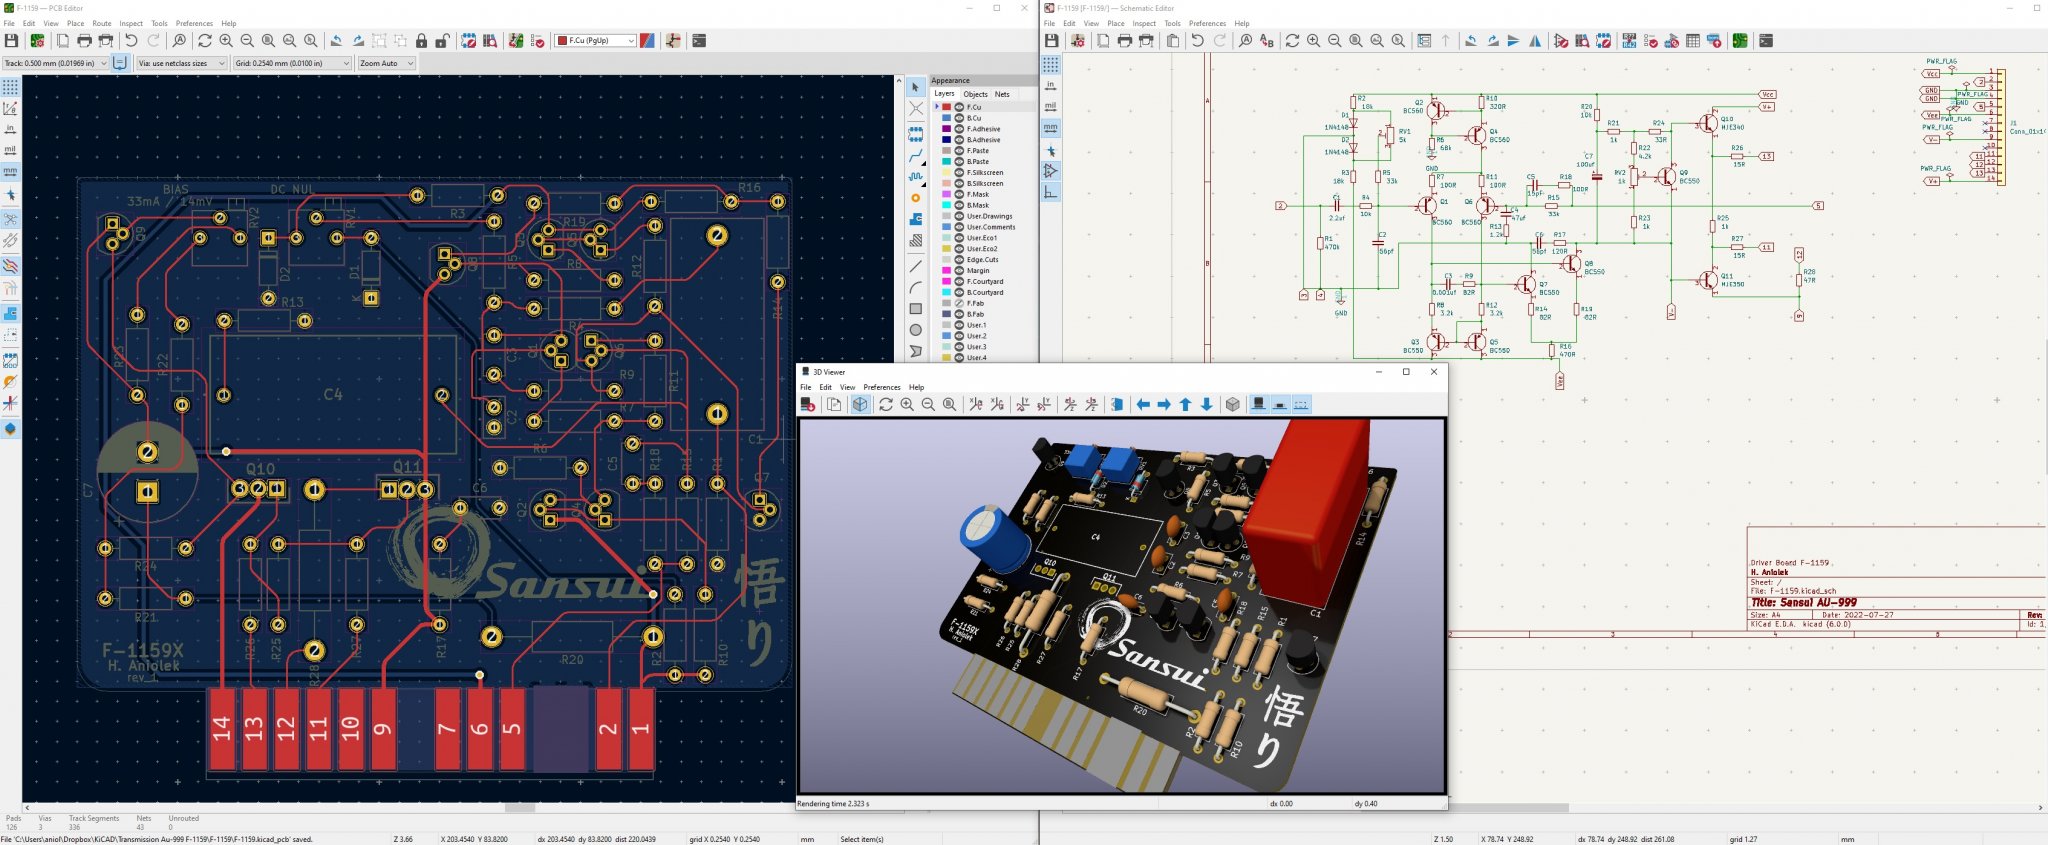
Task: Open Inspect menu in PCB Editor
Action: pos(131,23)
